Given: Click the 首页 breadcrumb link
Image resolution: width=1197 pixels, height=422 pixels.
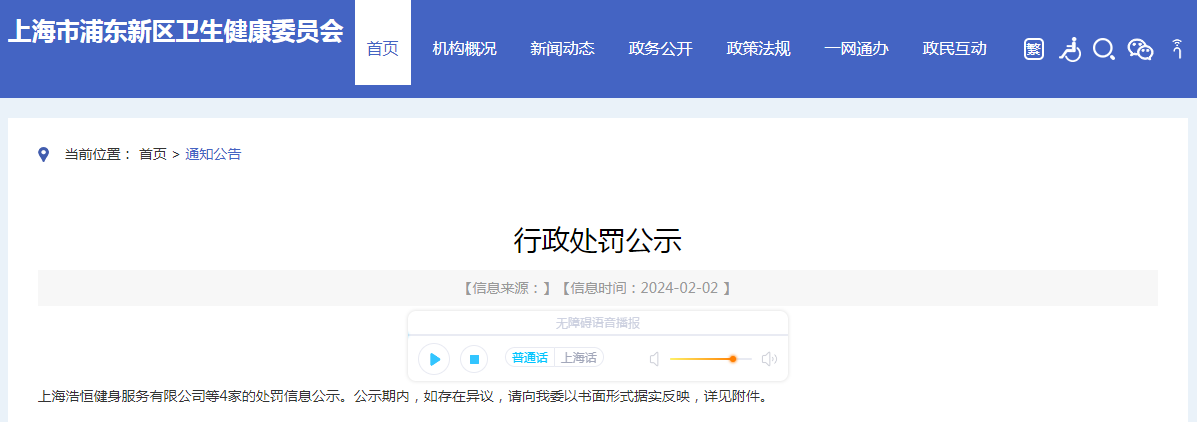Looking at the screenshot, I should tap(153, 154).
